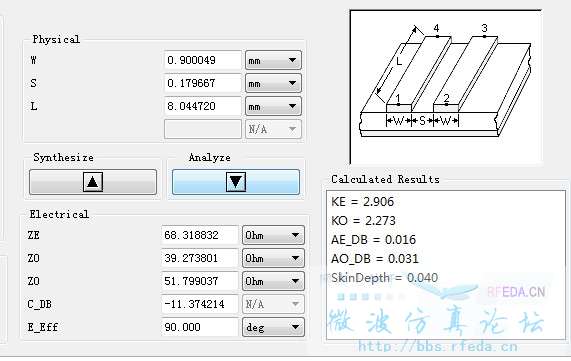This screenshot has height=361, width=571.
Task: Click the Electrical group label
Action: pyautogui.click(x=59, y=214)
